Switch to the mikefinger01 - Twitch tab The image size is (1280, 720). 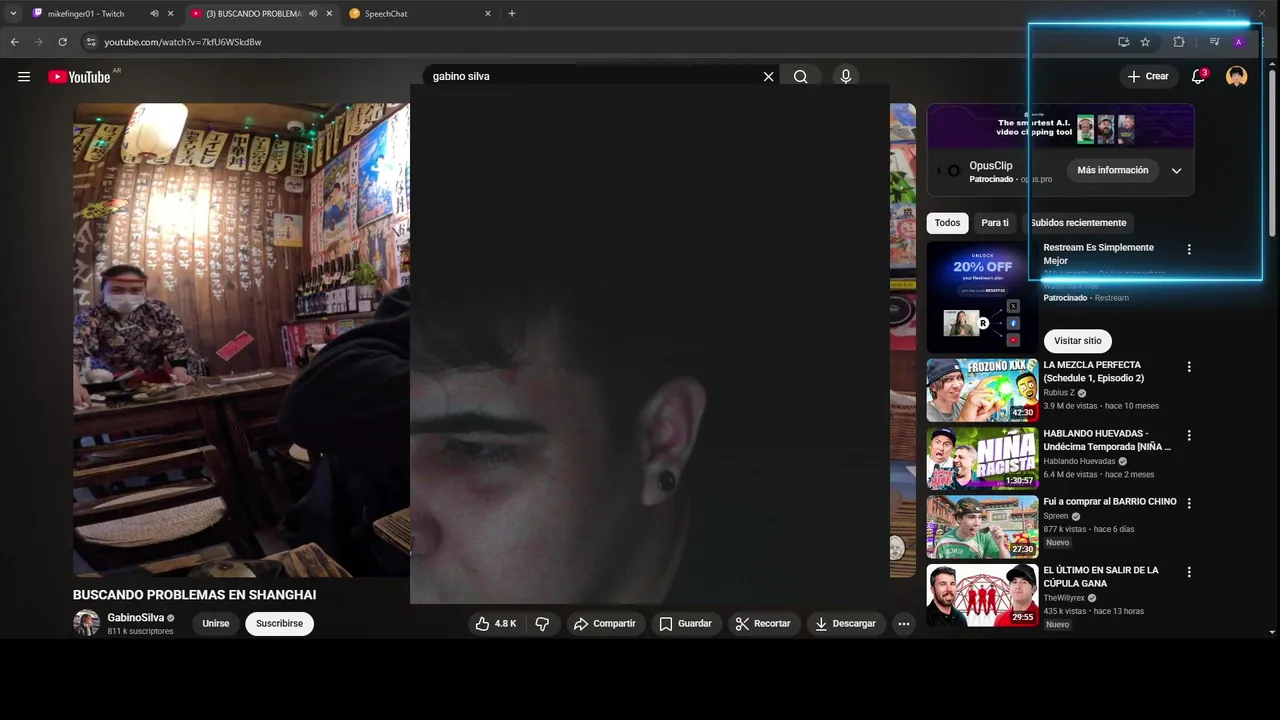click(x=86, y=14)
